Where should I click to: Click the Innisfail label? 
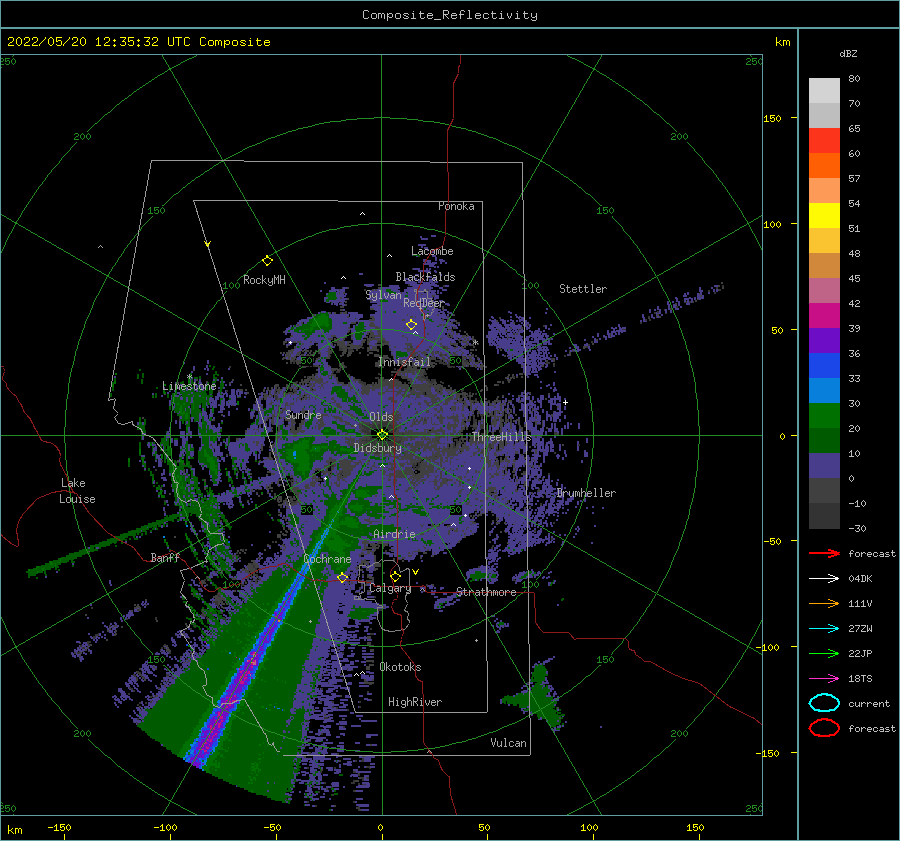click(404, 362)
